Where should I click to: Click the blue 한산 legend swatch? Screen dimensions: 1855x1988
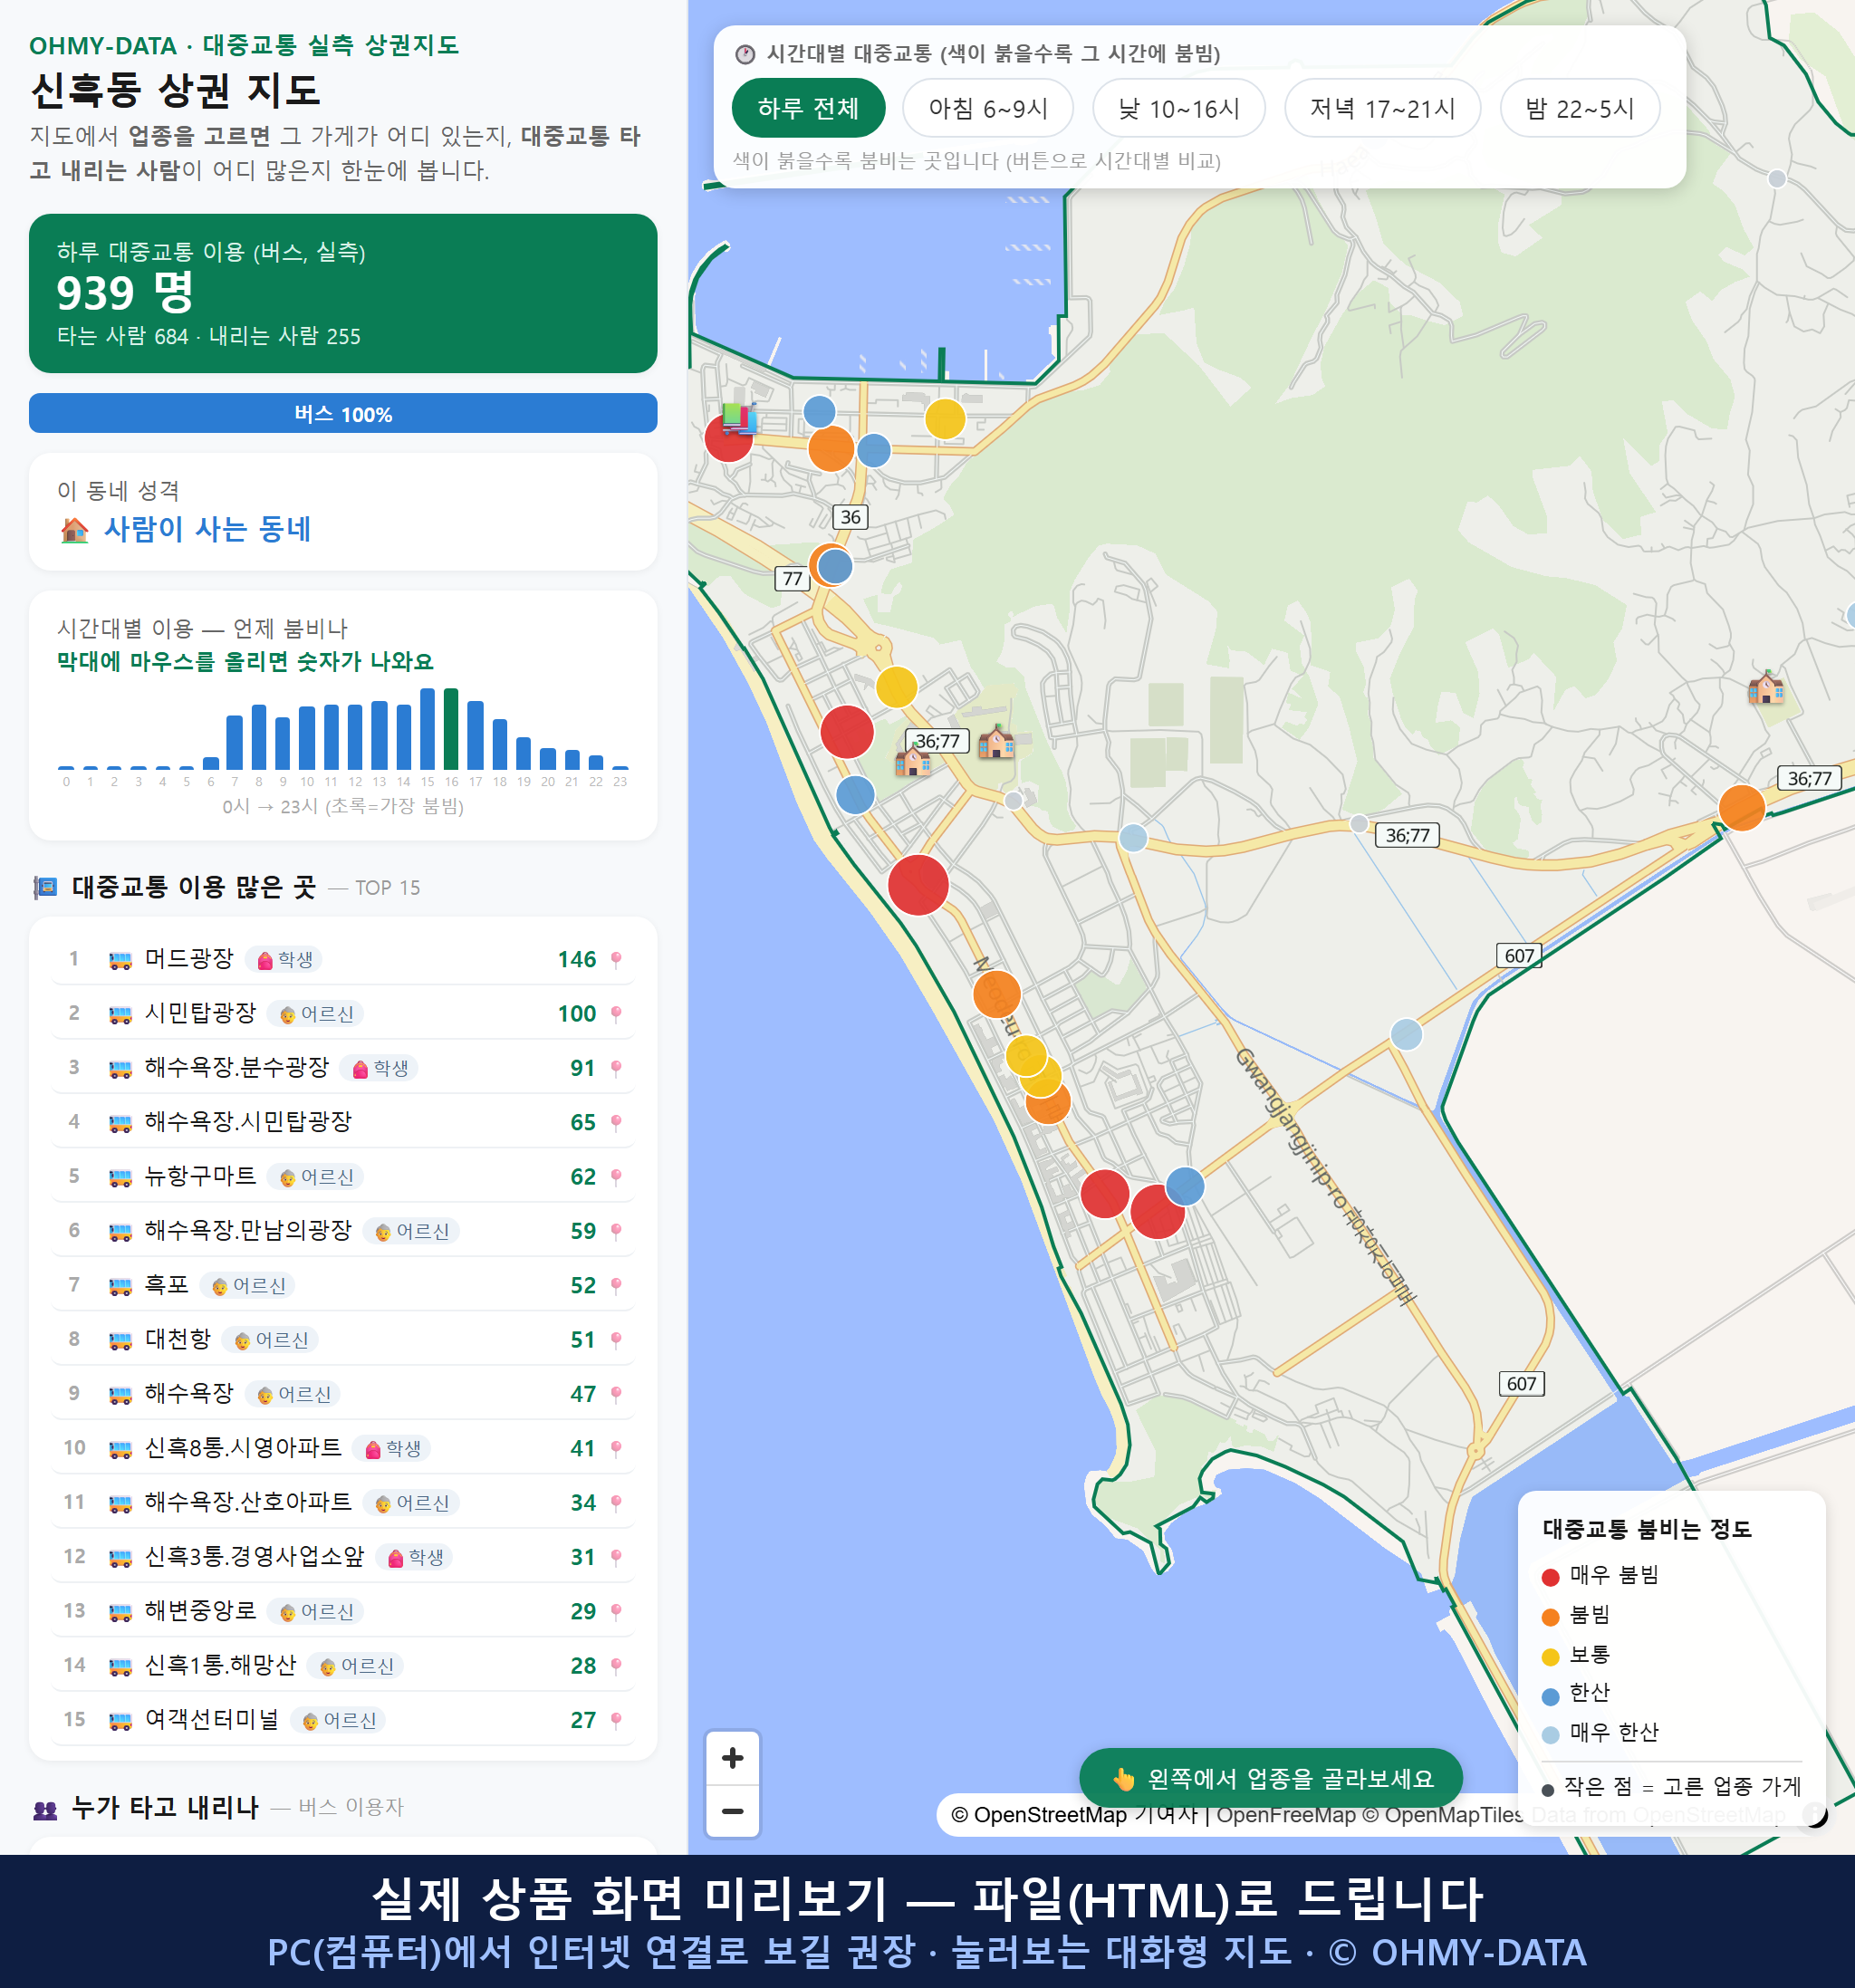click(1550, 1696)
